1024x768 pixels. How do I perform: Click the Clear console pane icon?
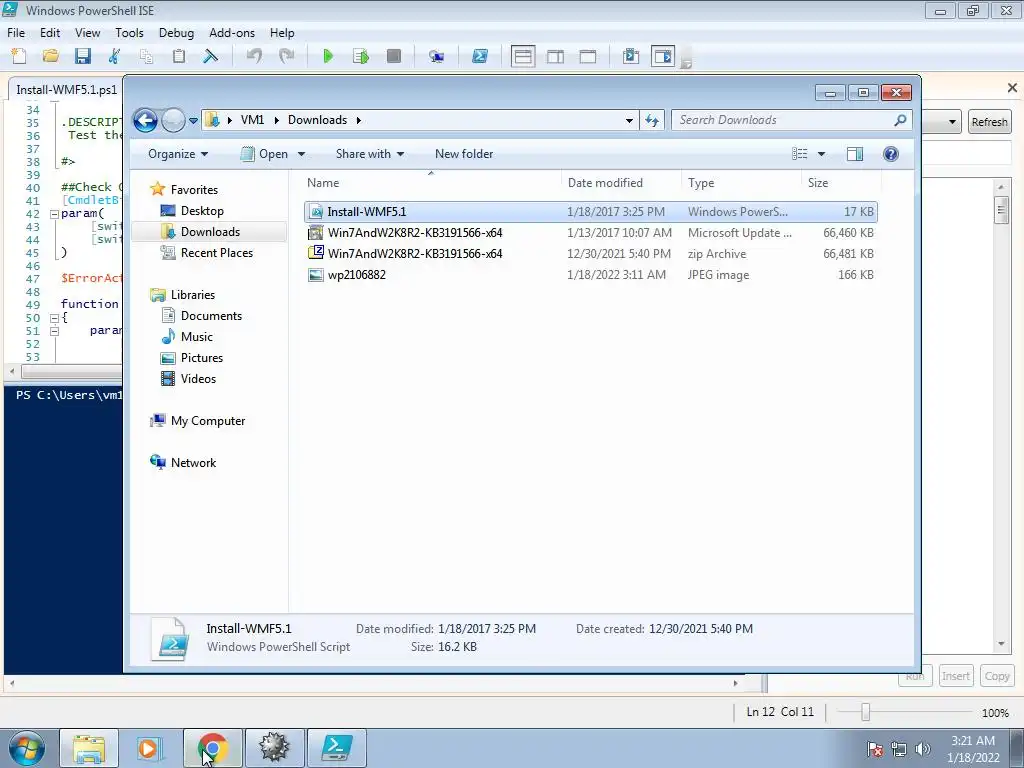tap(210, 56)
